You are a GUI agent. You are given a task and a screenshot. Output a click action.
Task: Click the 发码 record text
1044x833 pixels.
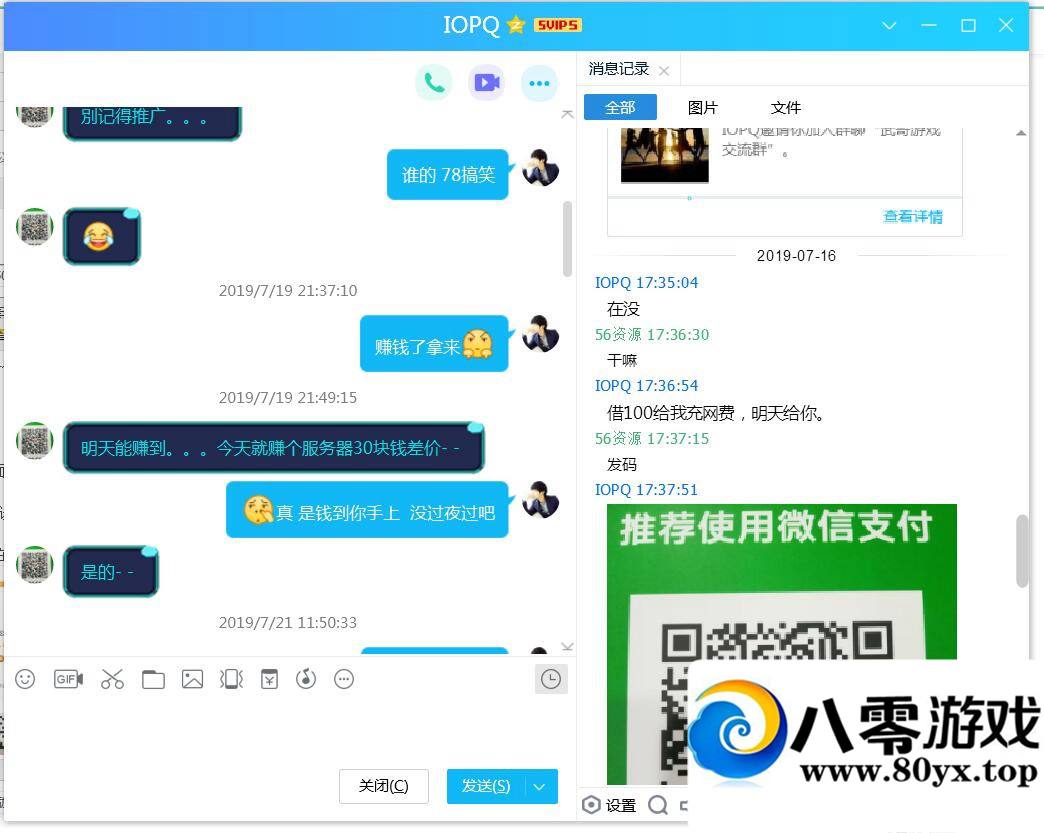[622, 464]
